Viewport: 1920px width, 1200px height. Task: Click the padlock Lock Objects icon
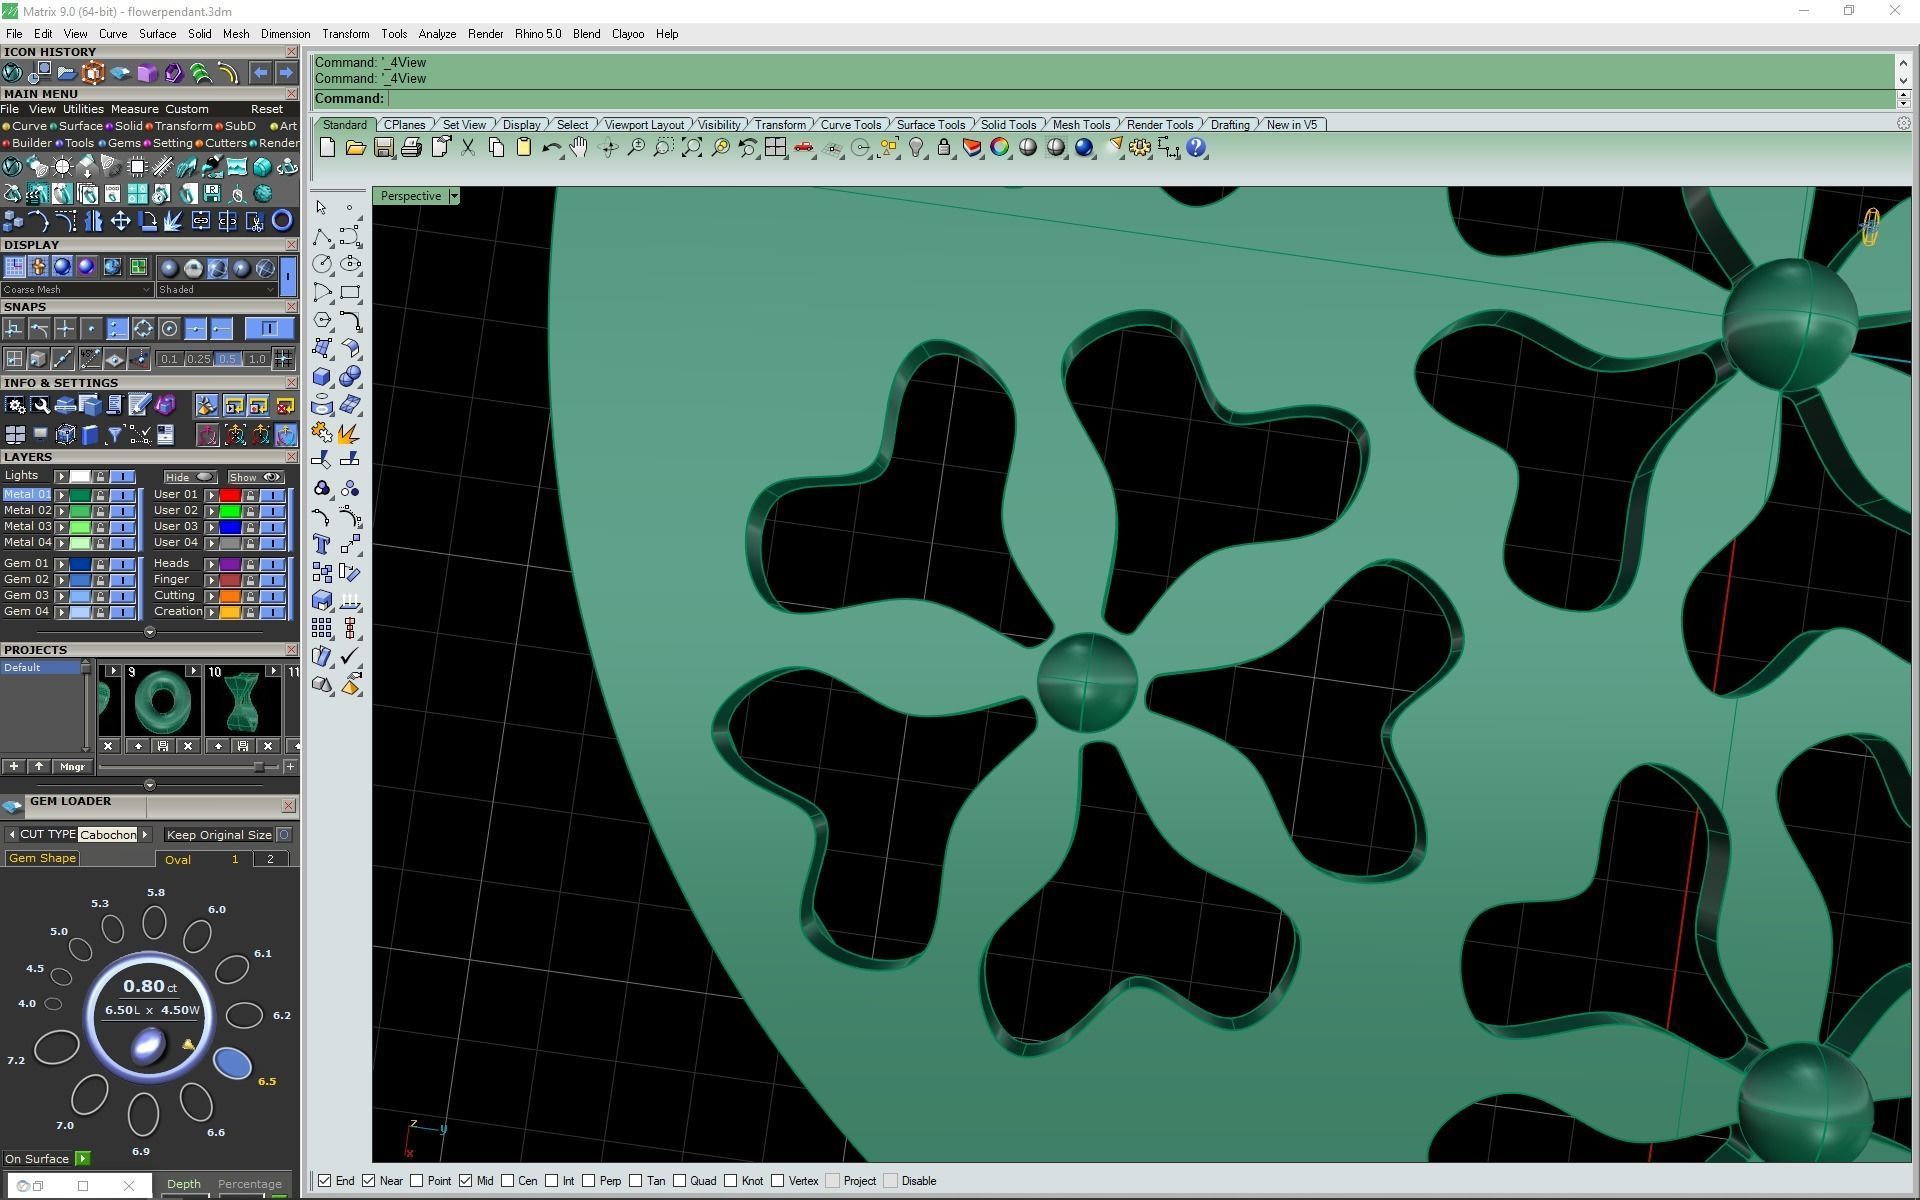click(944, 148)
